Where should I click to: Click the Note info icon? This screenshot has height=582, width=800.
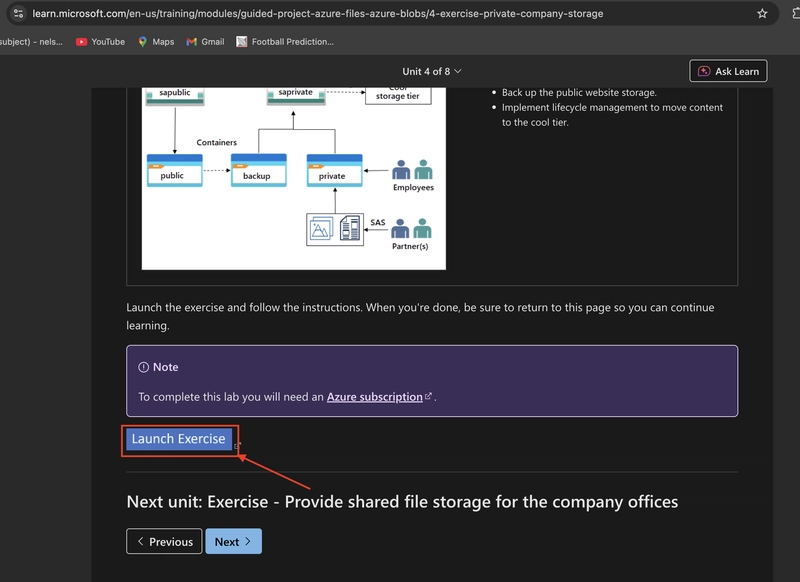[x=143, y=367]
